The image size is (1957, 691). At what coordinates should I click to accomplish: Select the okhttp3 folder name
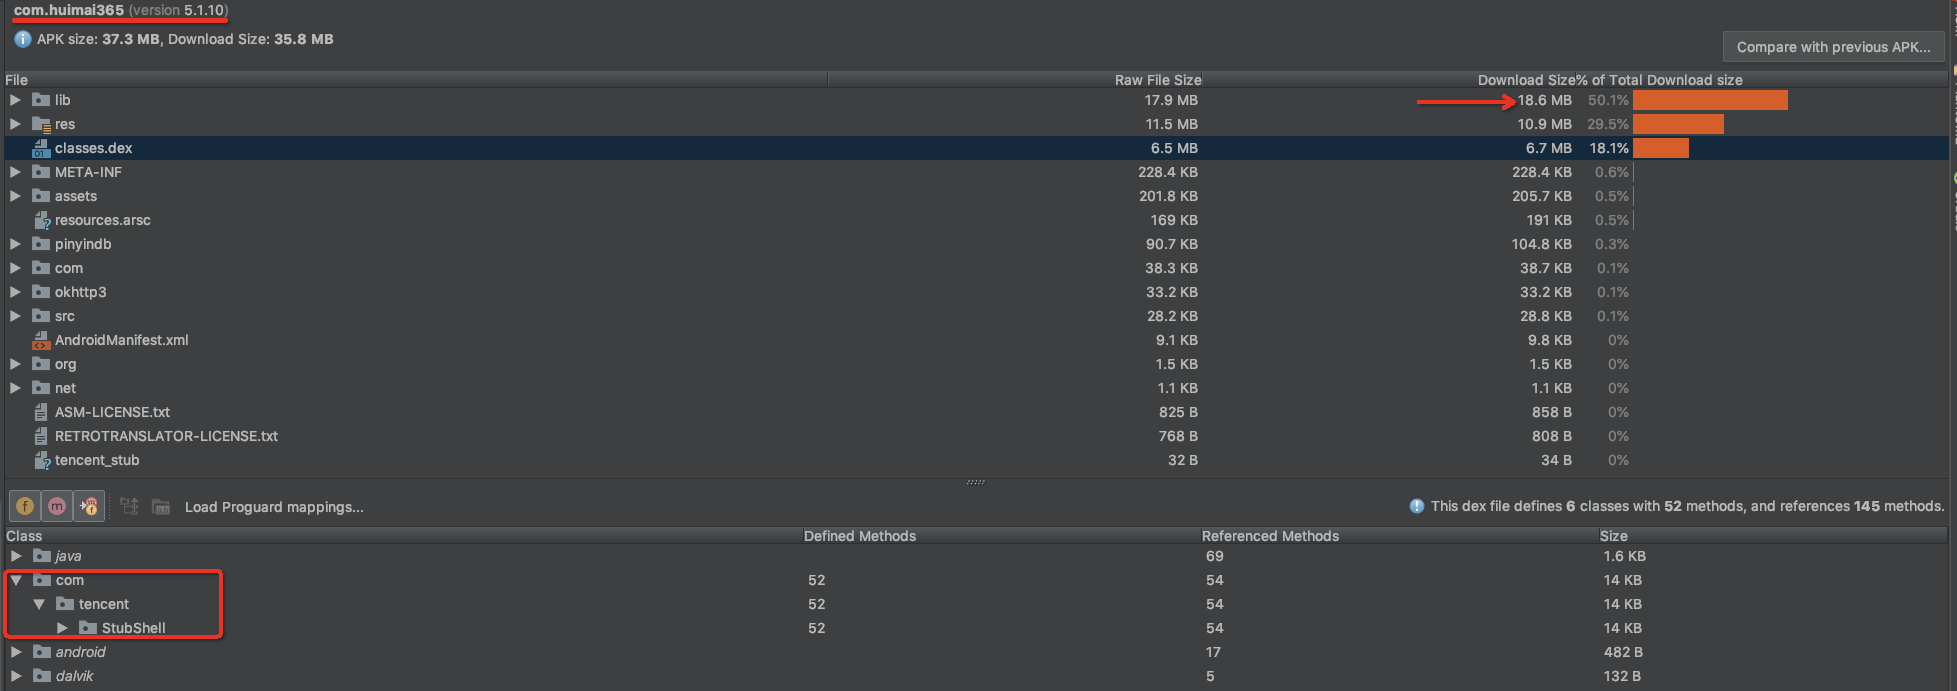pos(80,292)
